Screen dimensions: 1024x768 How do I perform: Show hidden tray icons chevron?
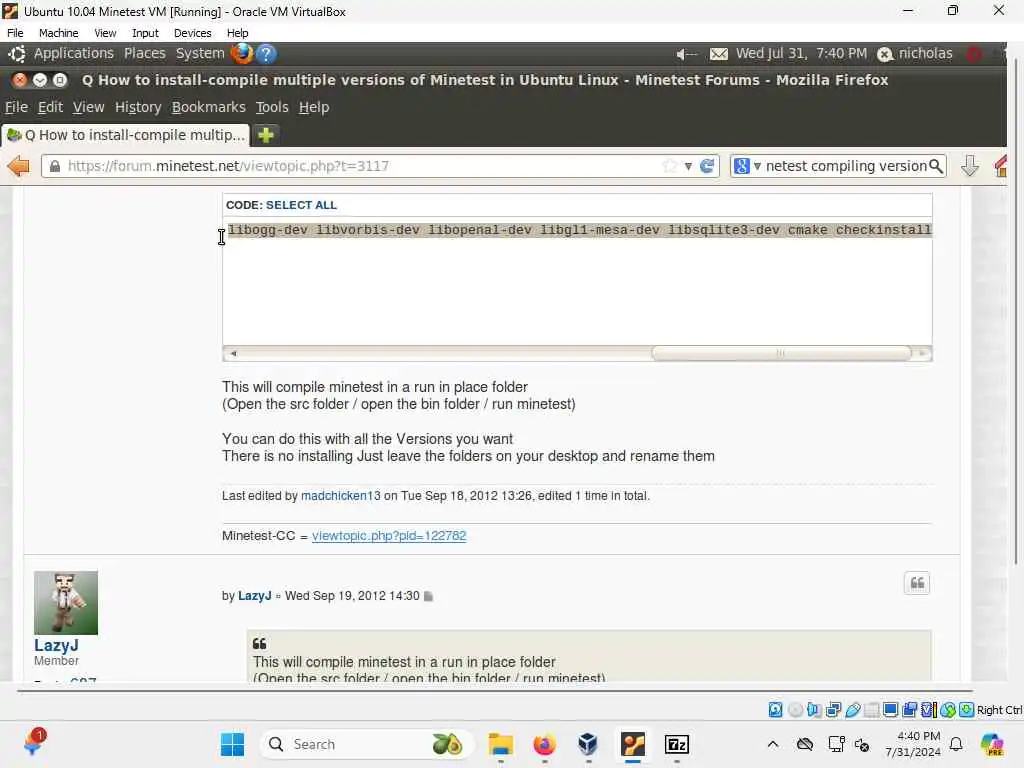(773, 744)
